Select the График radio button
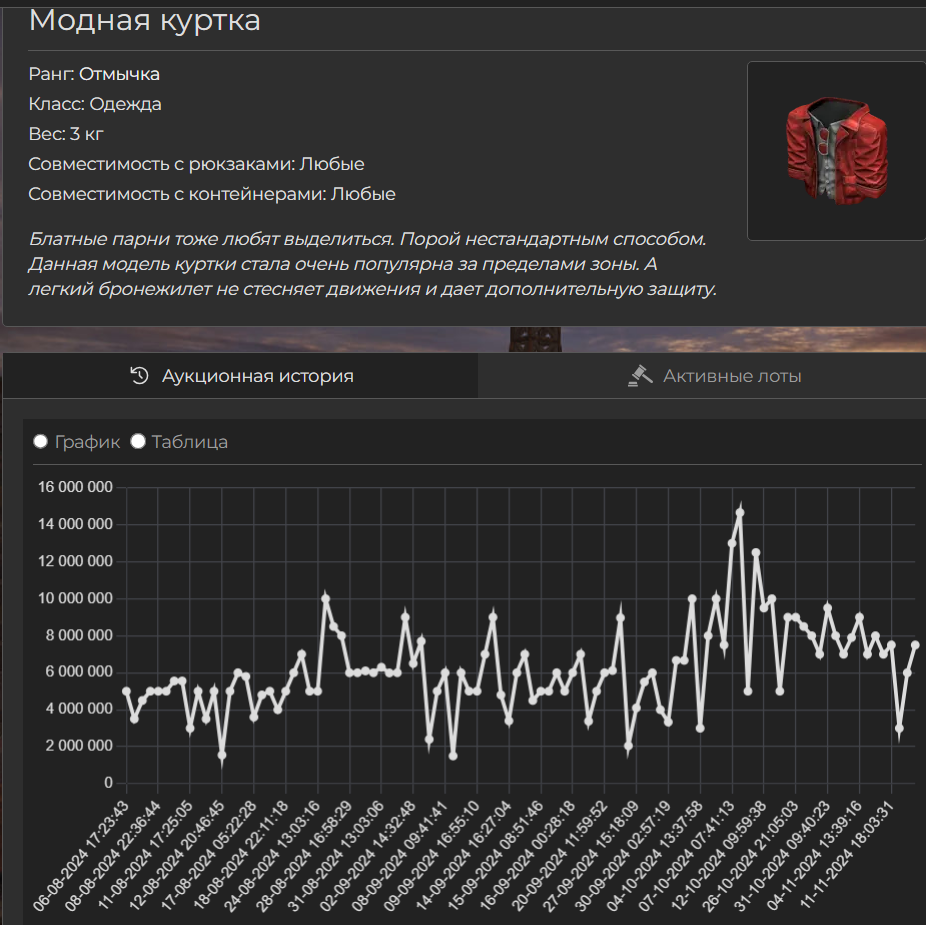The image size is (926, 925). (x=41, y=441)
